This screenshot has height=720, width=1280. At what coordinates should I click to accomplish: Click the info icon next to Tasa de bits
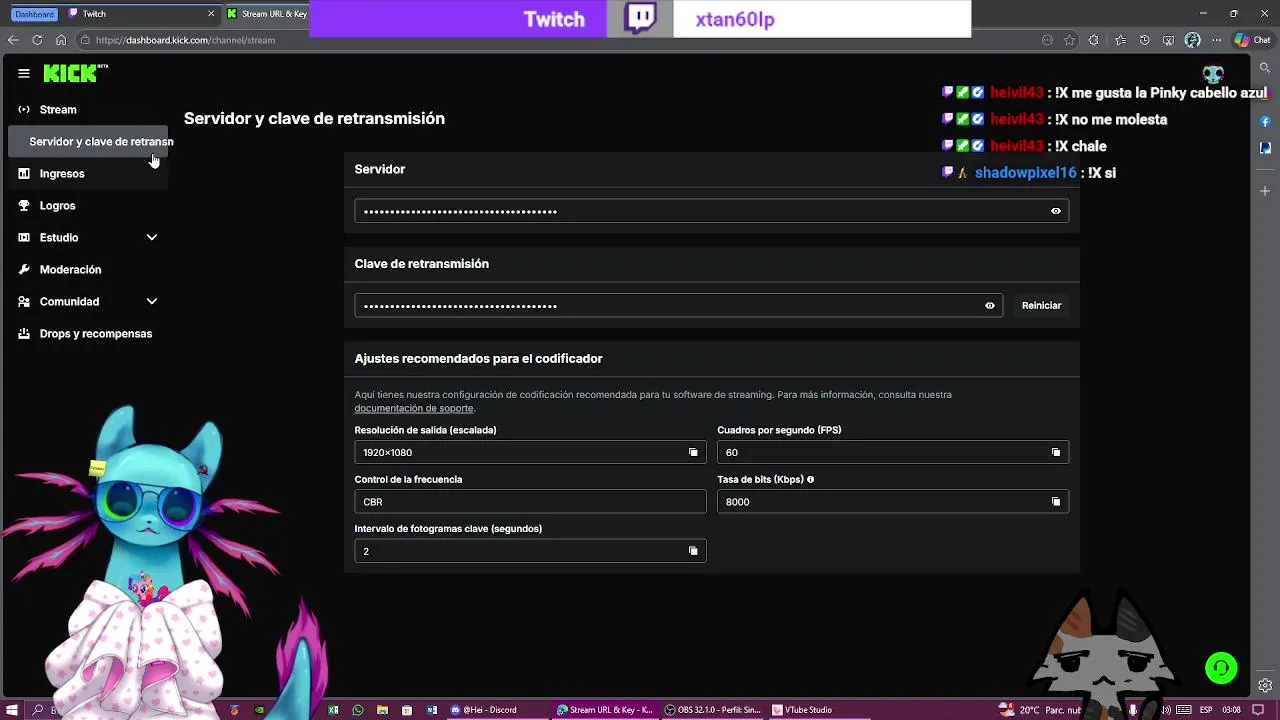click(810, 479)
